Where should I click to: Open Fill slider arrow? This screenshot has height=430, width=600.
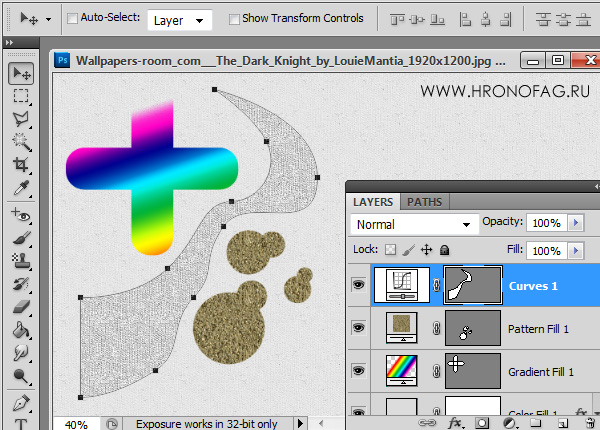tap(576, 251)
